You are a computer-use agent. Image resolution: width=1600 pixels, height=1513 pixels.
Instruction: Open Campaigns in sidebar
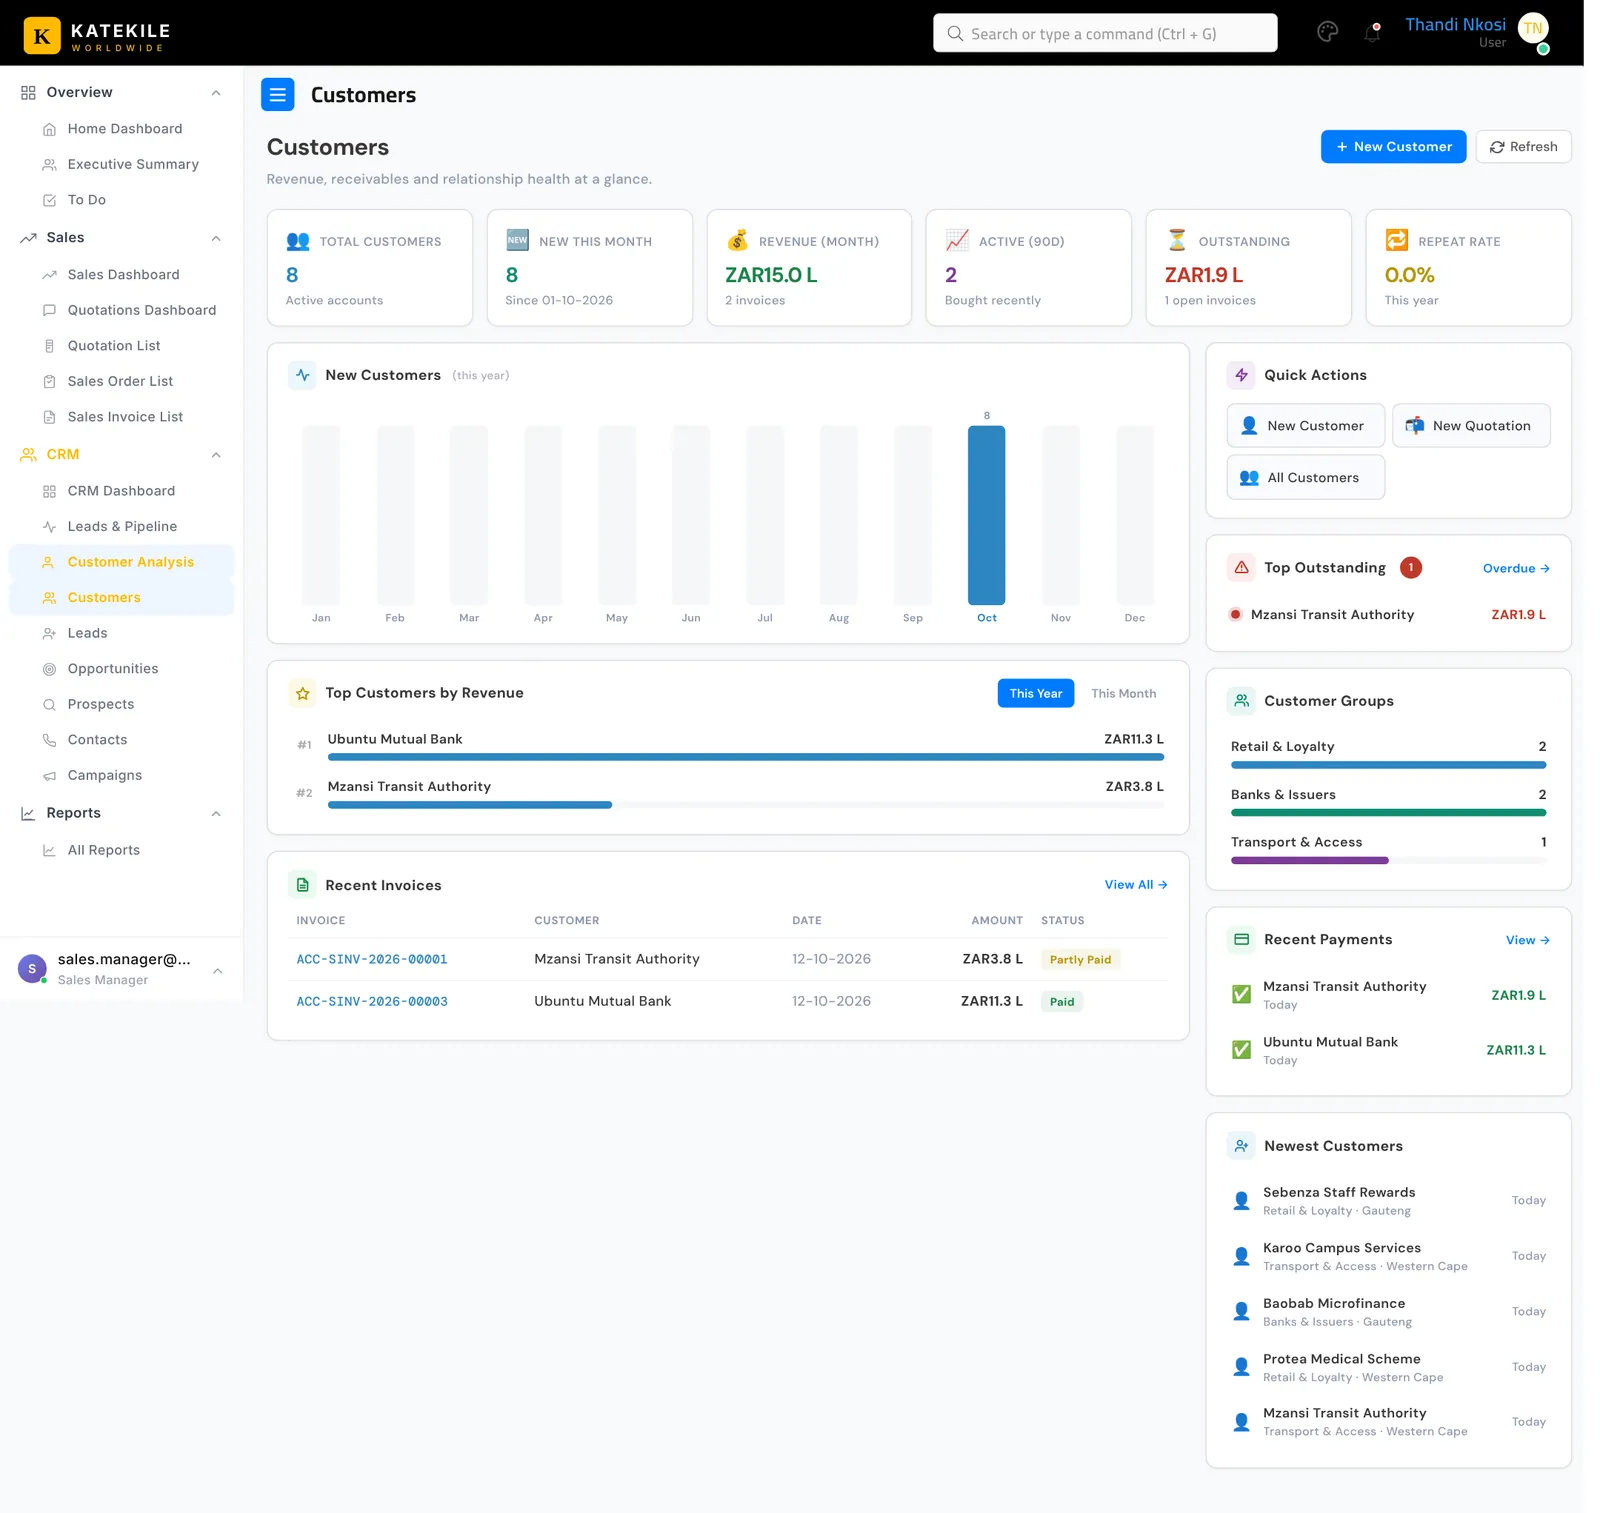pyautogui.click(x=121, y=776)
